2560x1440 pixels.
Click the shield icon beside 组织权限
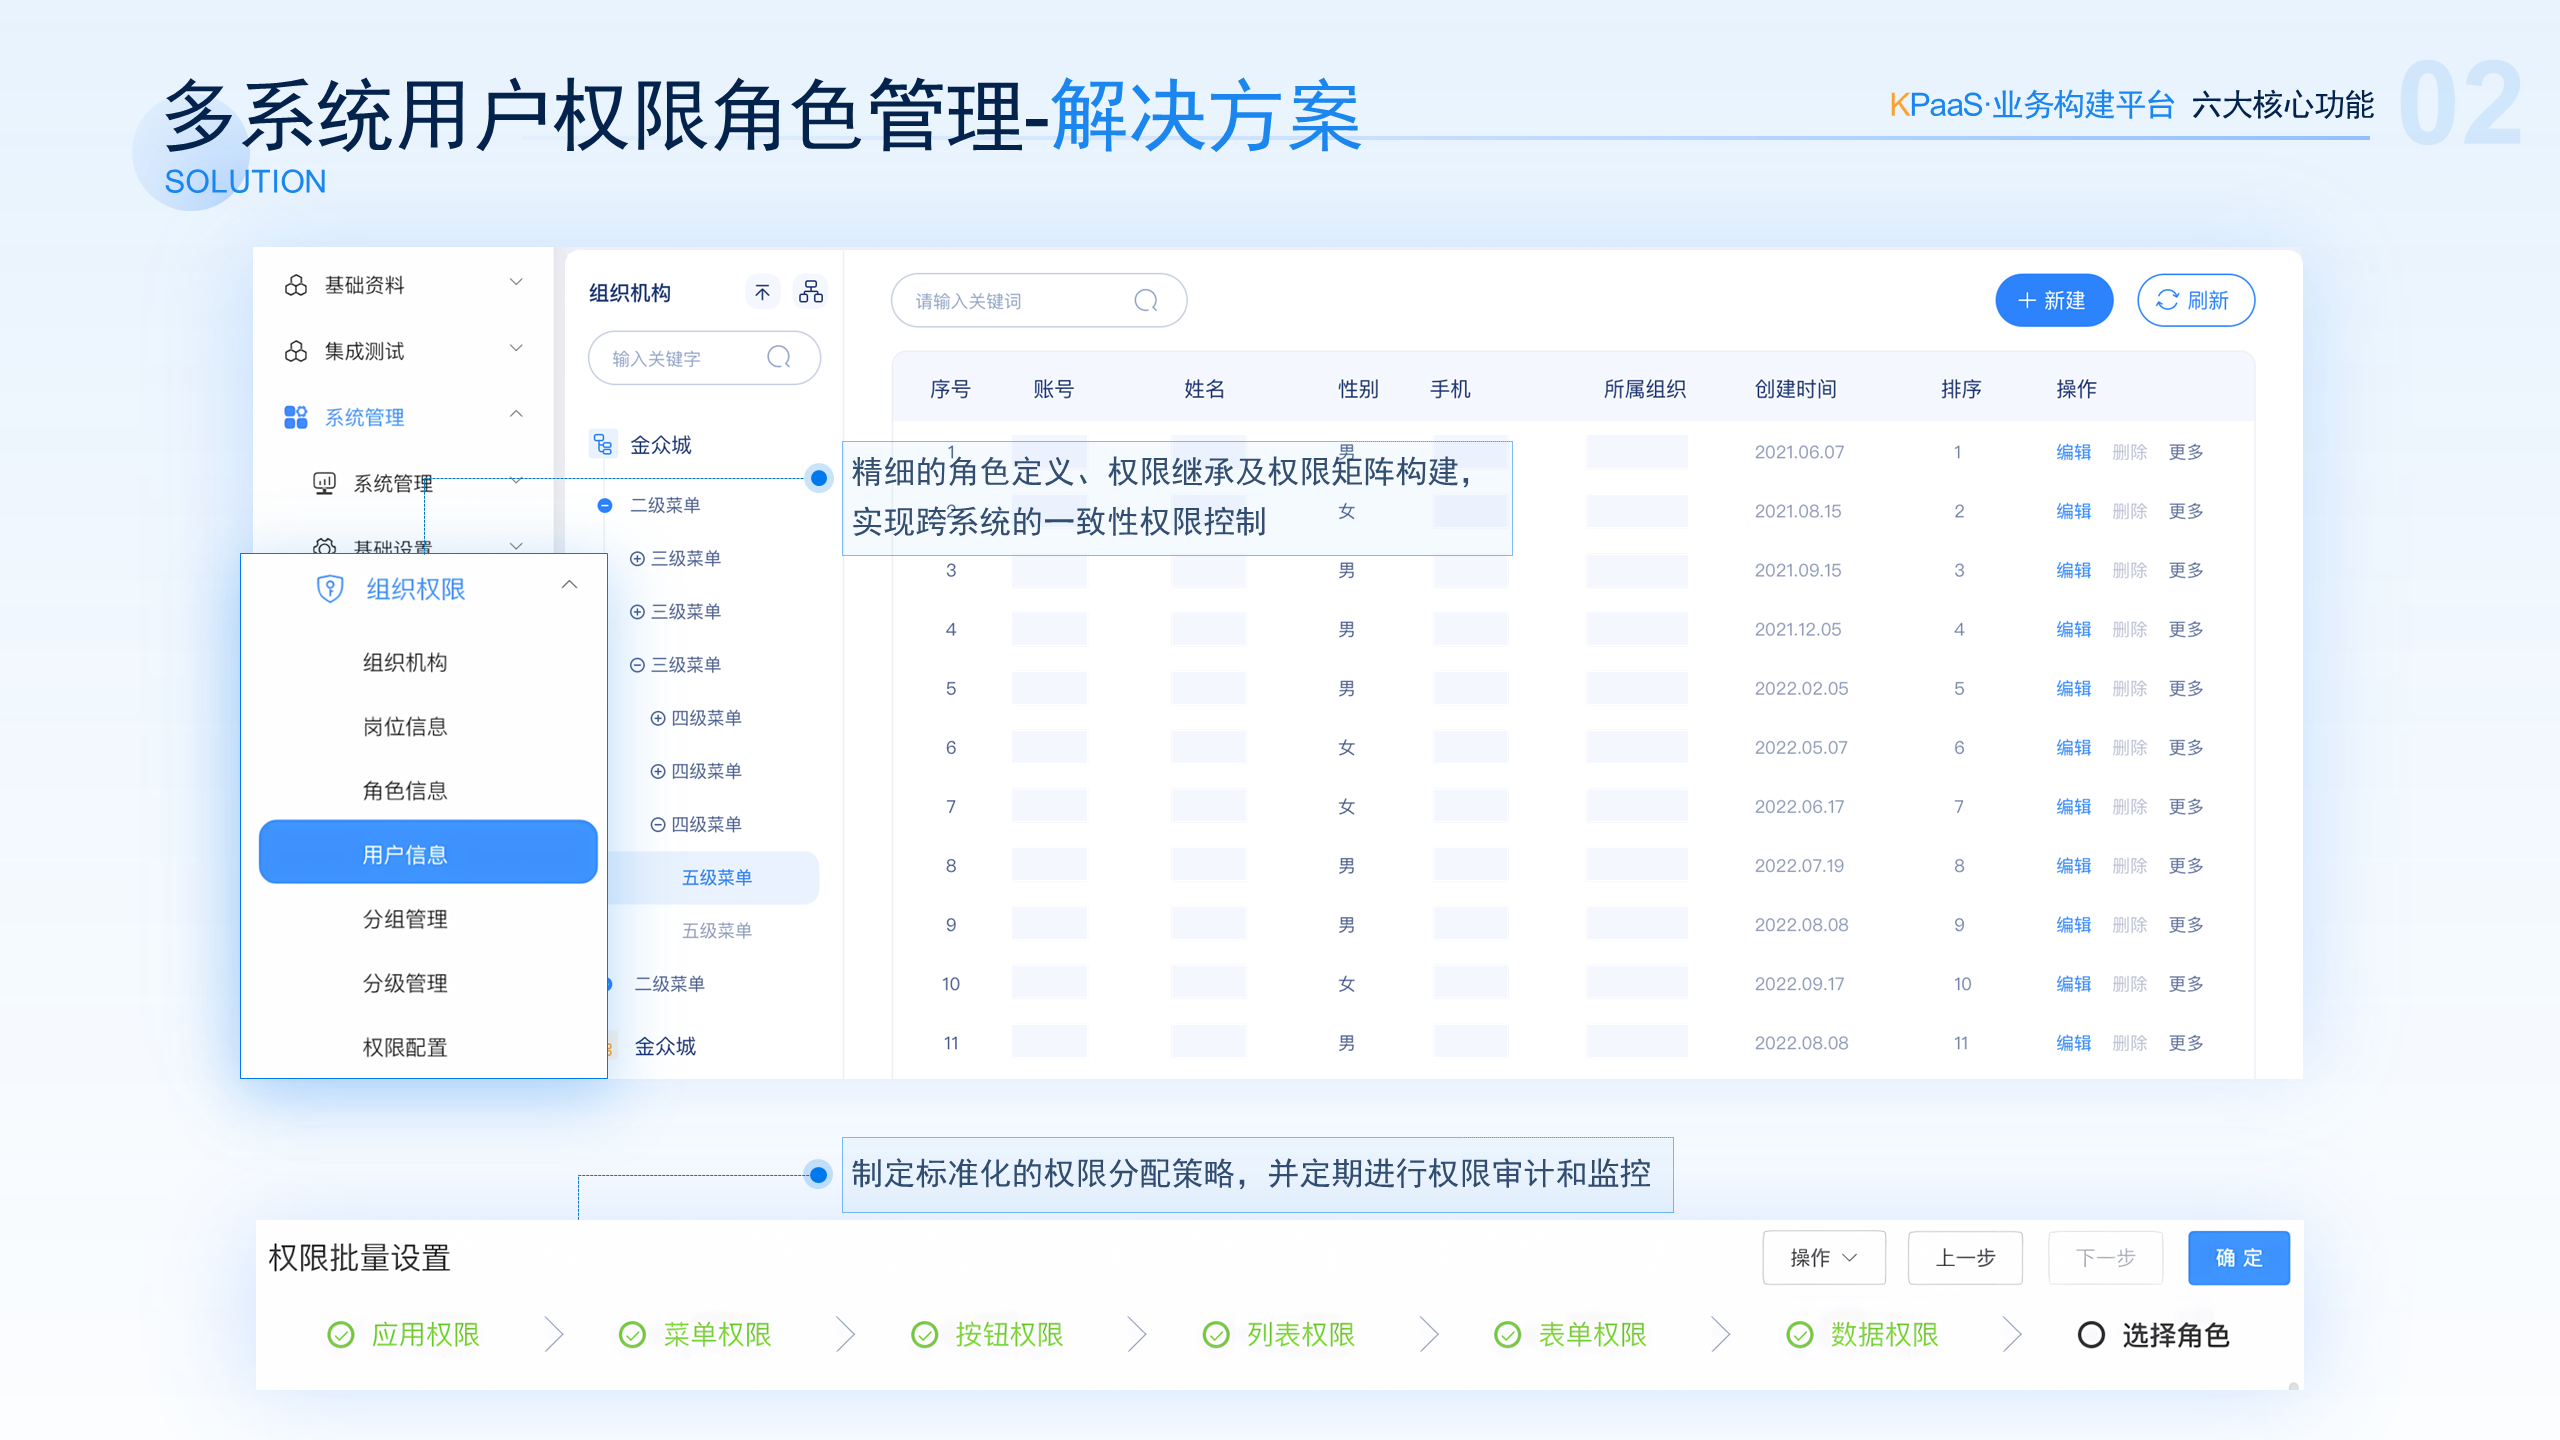(329, 589)
